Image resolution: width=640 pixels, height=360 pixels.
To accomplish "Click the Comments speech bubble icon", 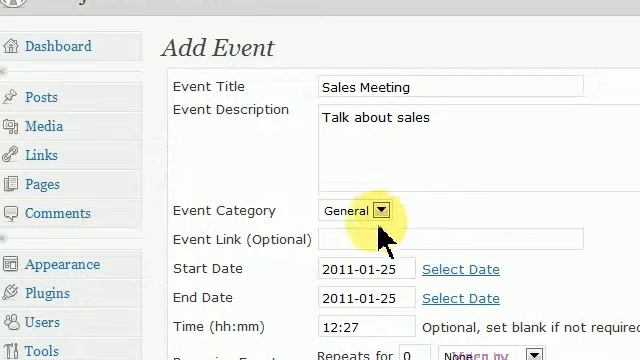I will point(11,213).
